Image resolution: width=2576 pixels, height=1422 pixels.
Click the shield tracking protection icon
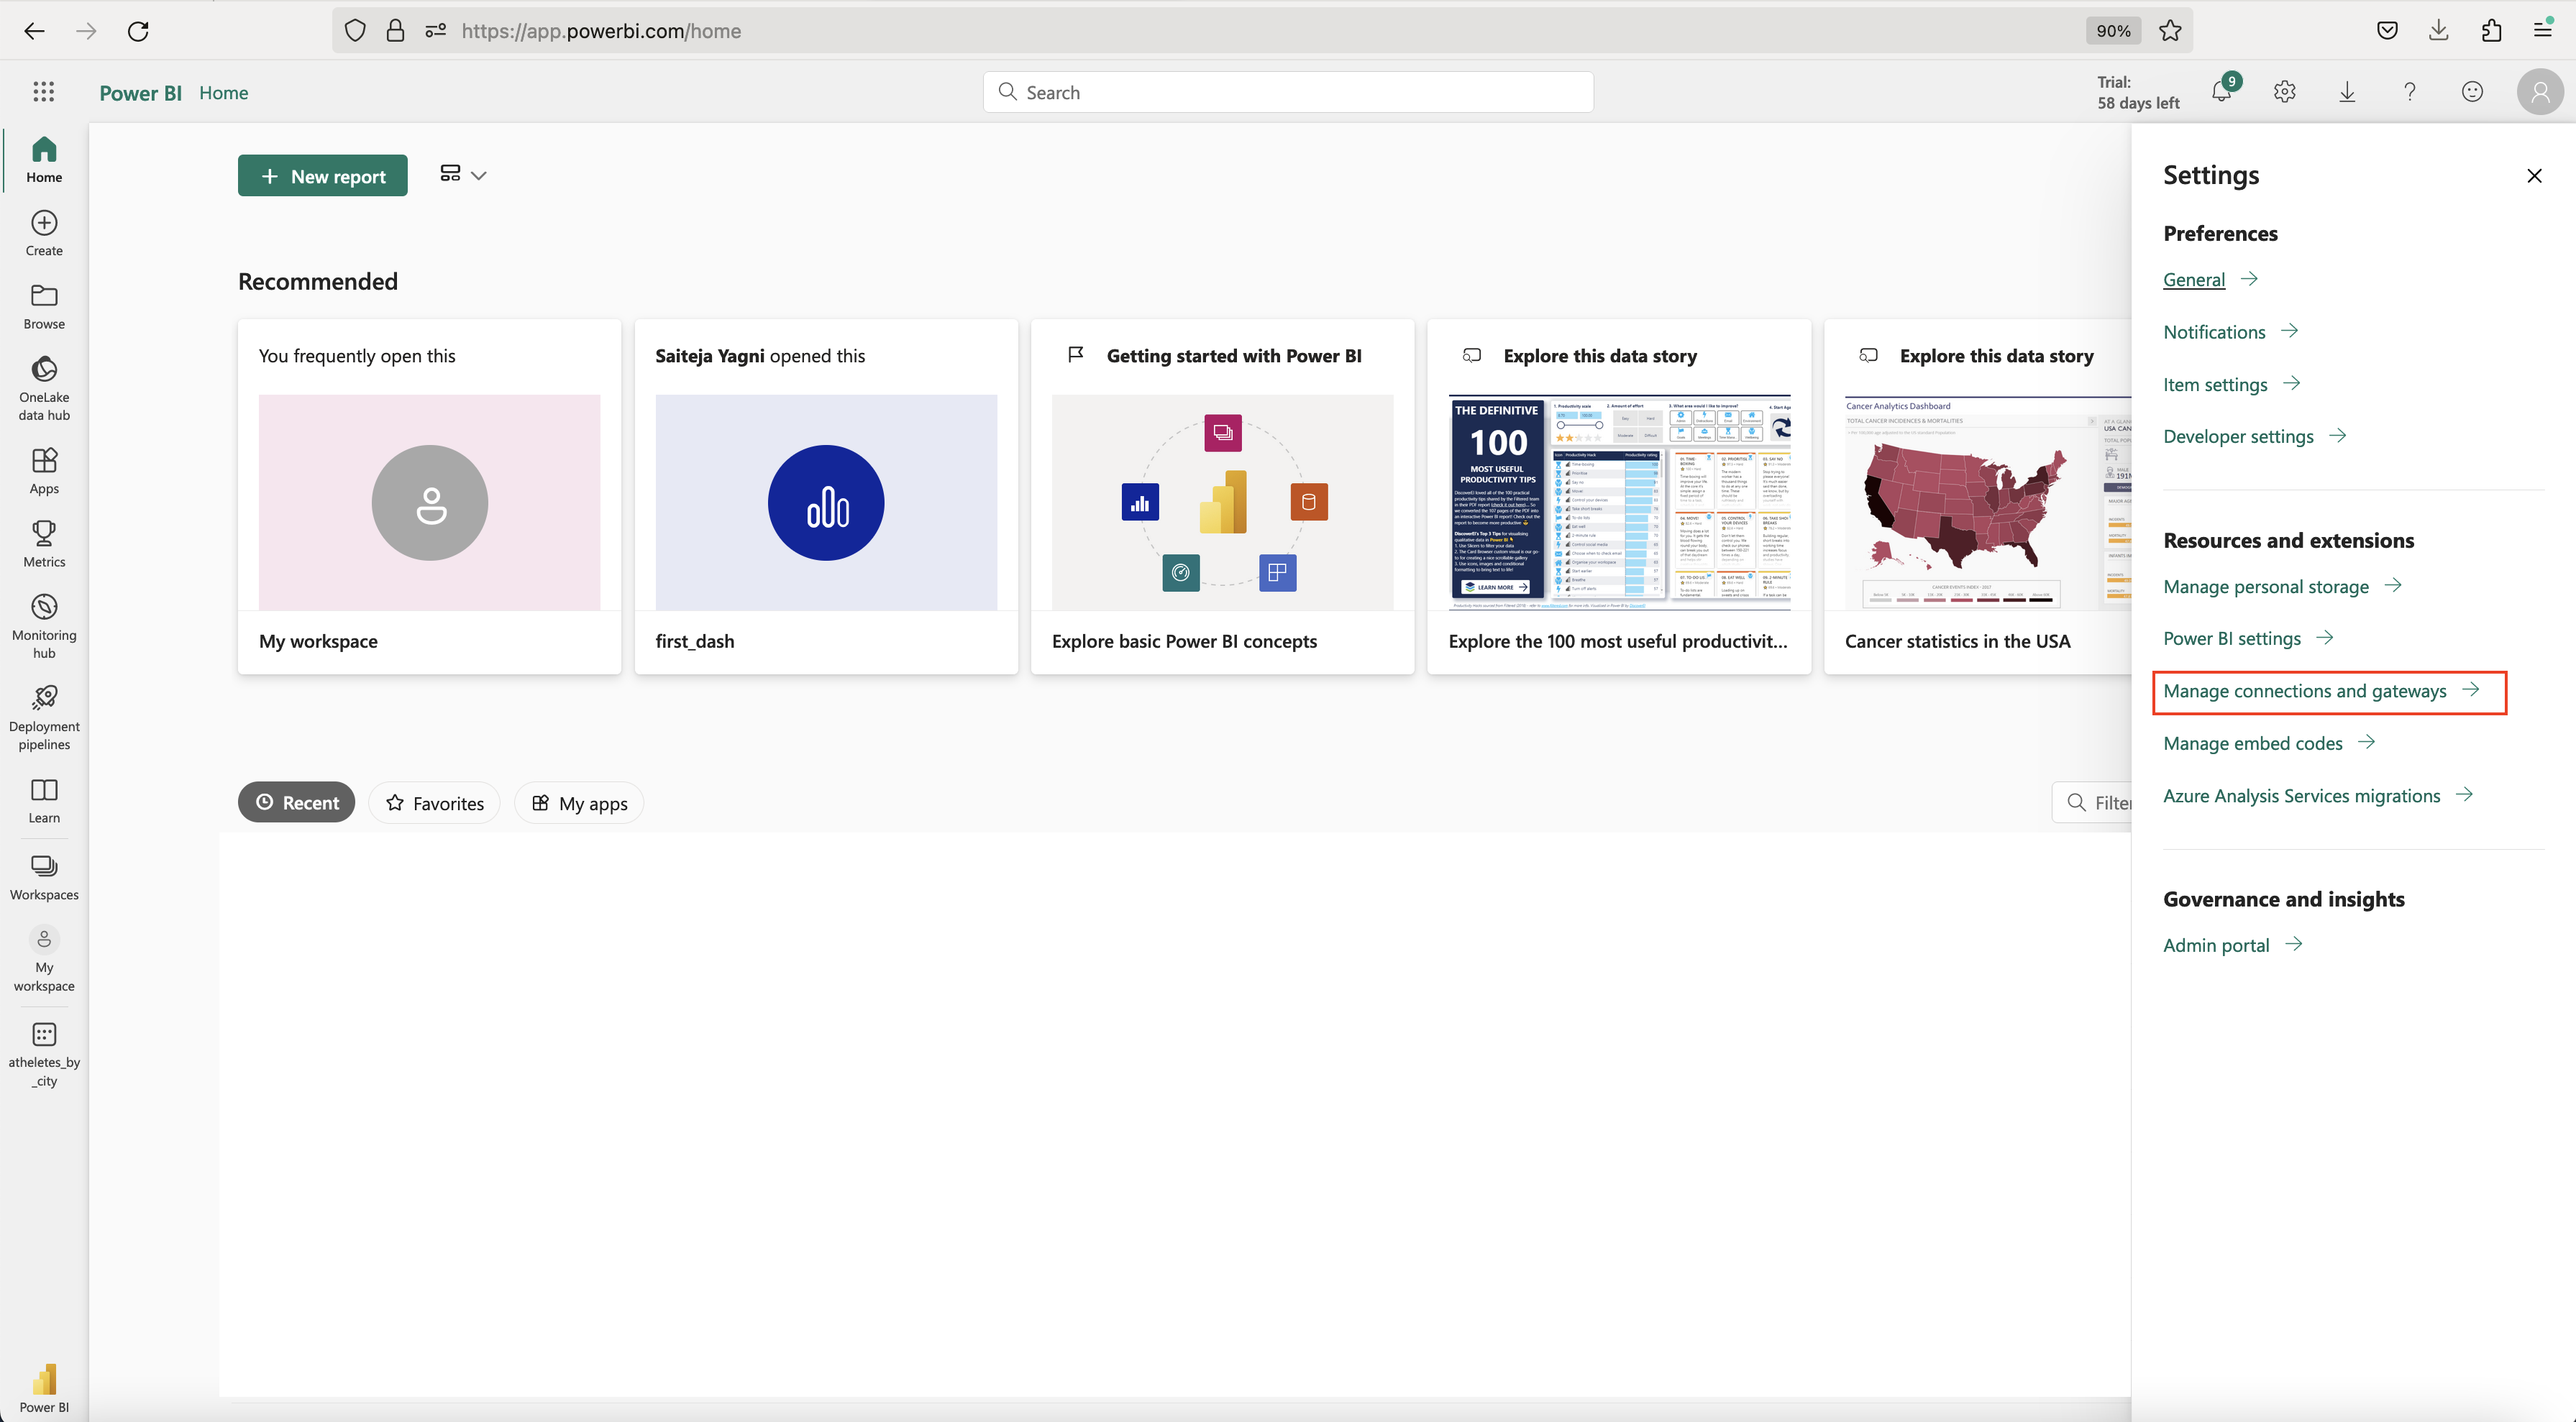[355, 31]
